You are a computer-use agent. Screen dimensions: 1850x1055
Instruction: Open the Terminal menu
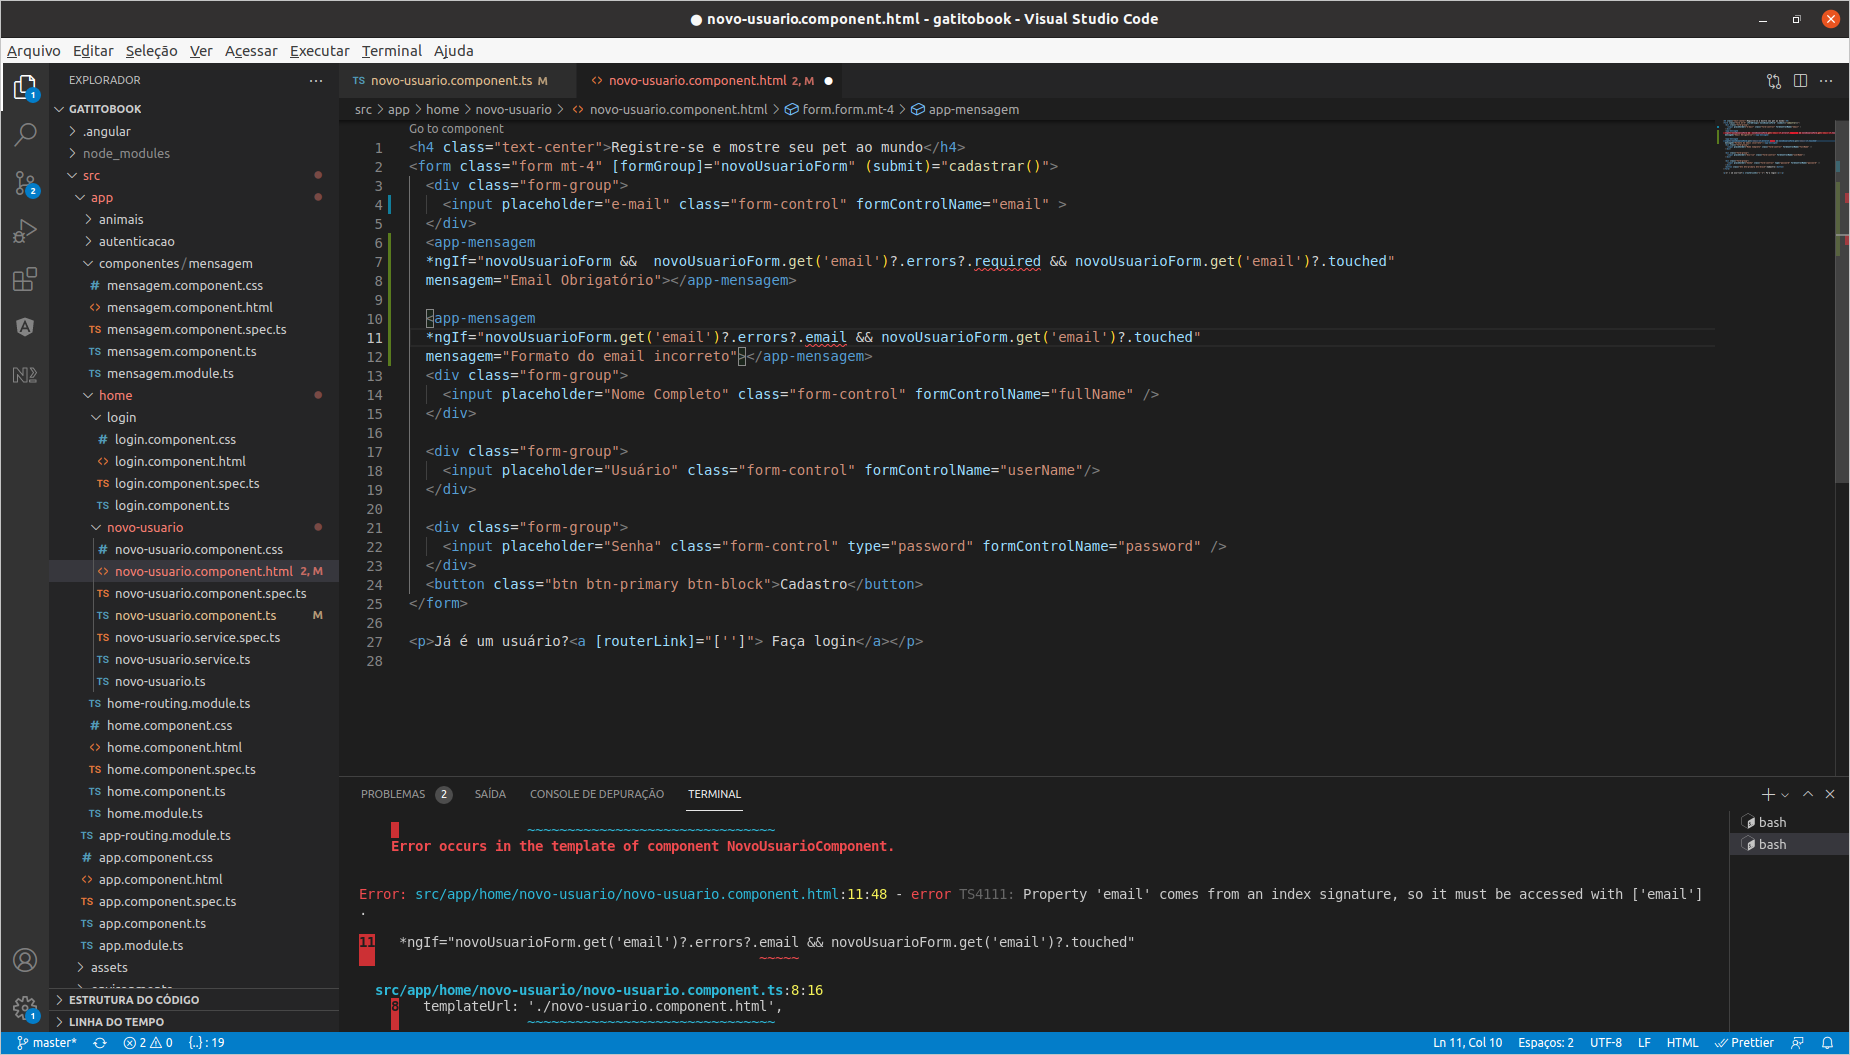click(x=391, y=51)
